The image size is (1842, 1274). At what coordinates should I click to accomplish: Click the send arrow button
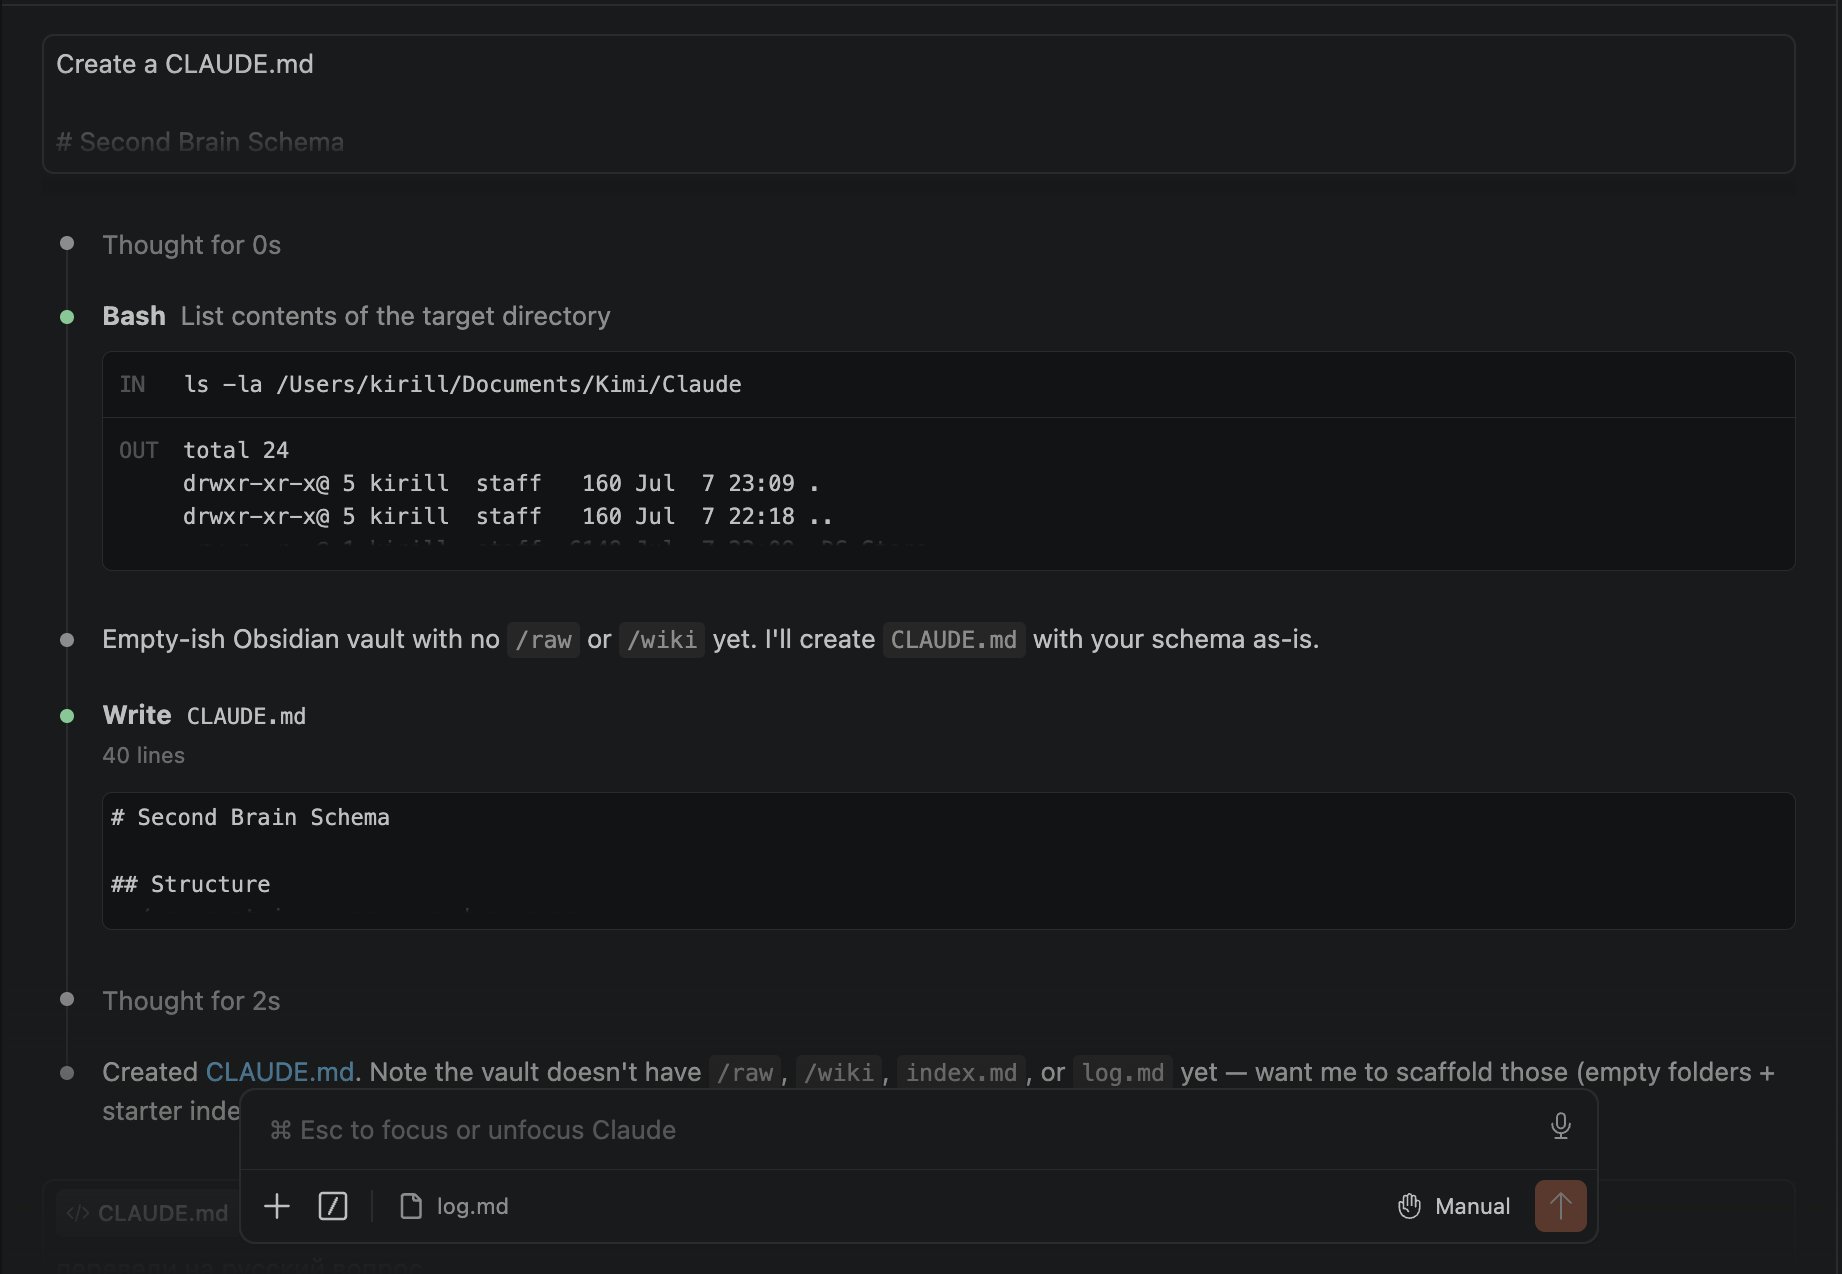[1560, 1206]
